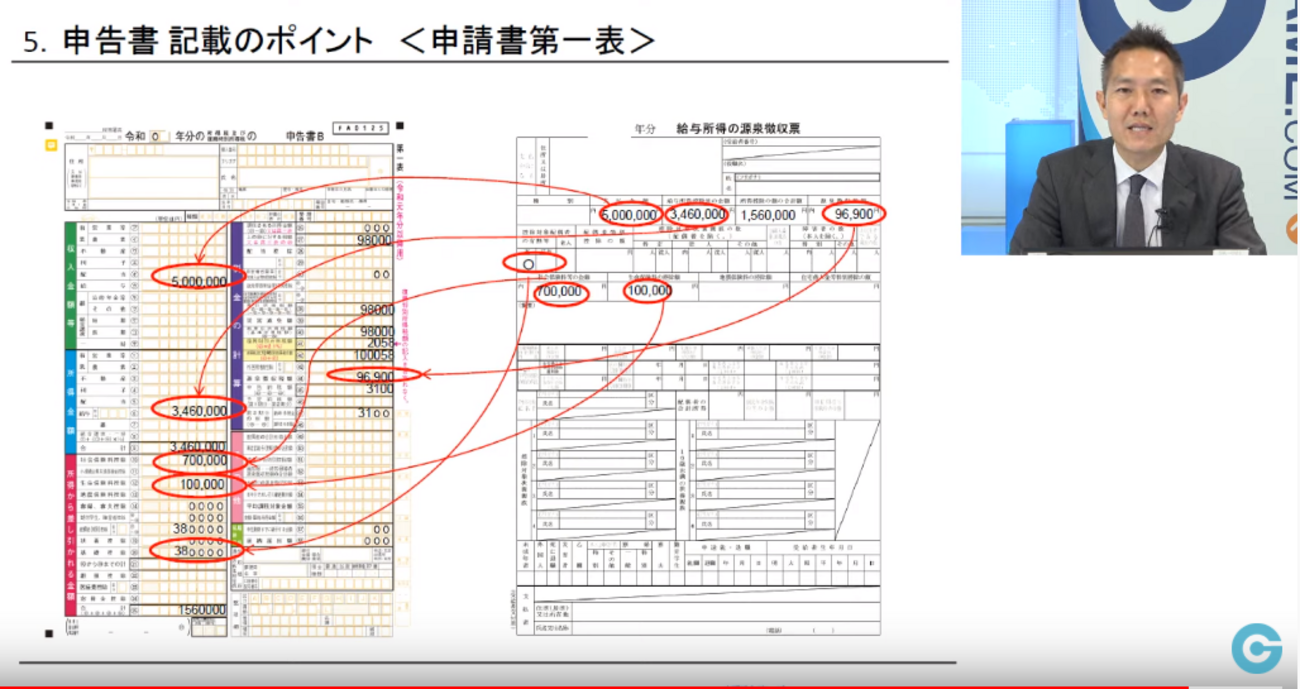Click 100,000 on the 源泉徴収票
Viewport: 1300px width, 689px height.
coord(648,291)
